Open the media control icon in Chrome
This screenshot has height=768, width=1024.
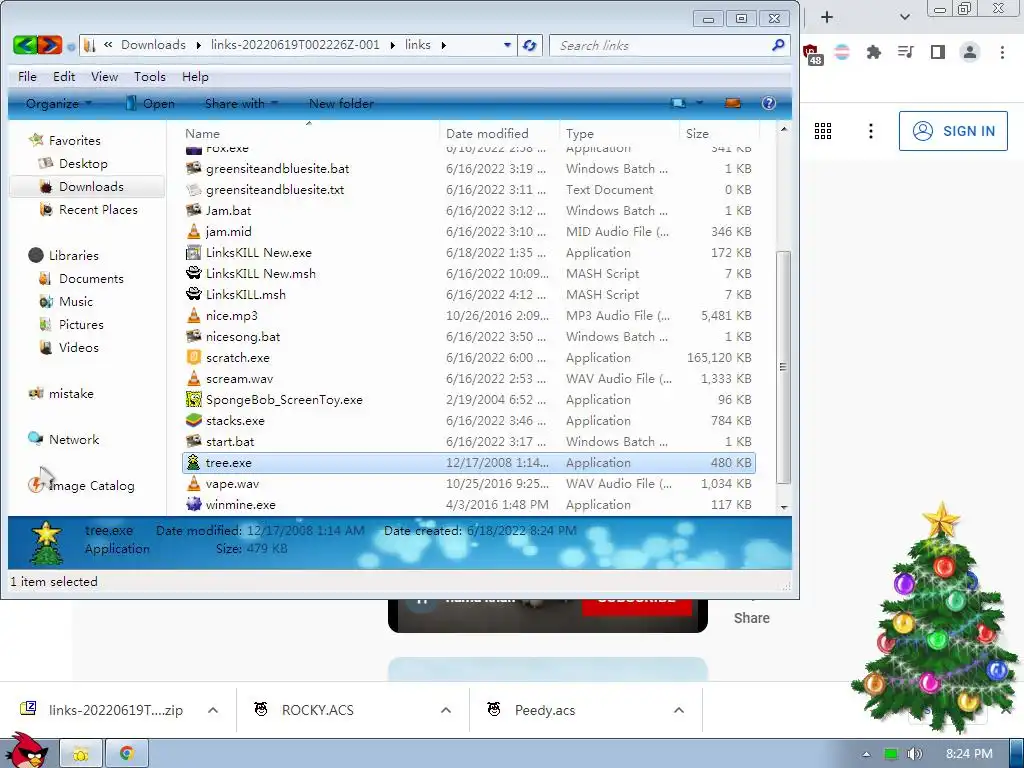point(906,52)
